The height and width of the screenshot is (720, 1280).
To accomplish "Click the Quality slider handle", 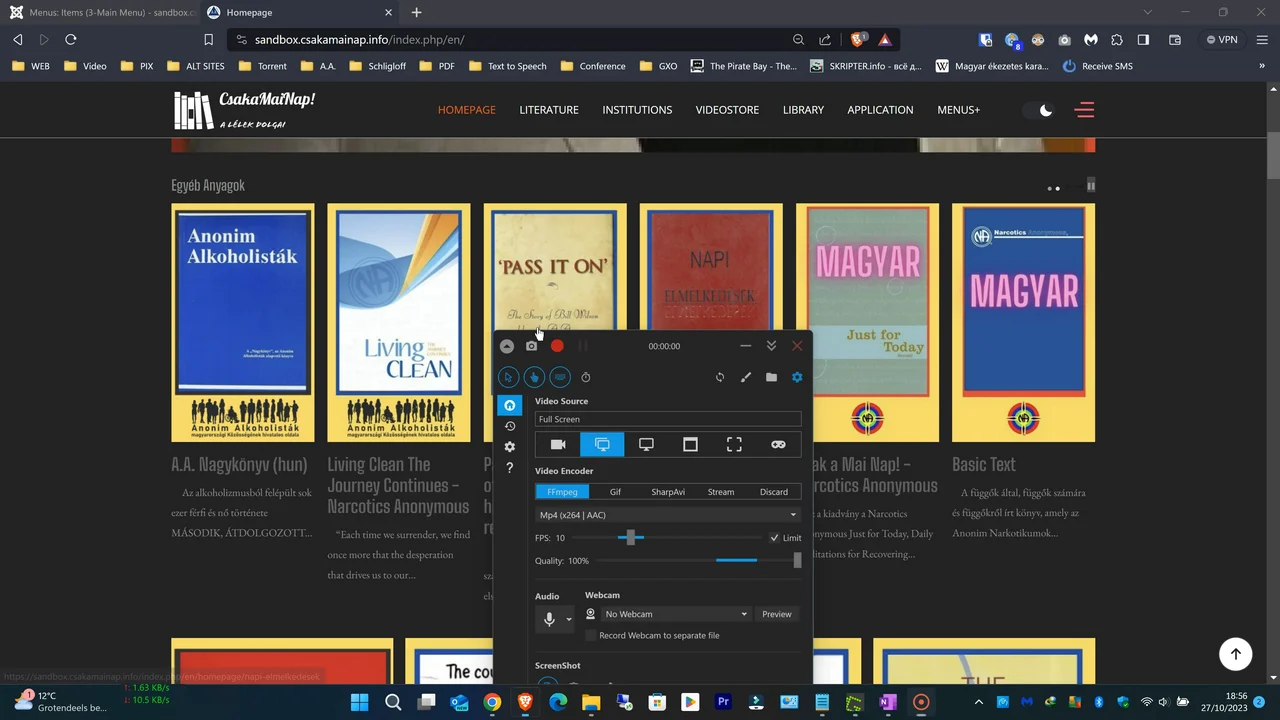I will [797, 561].
